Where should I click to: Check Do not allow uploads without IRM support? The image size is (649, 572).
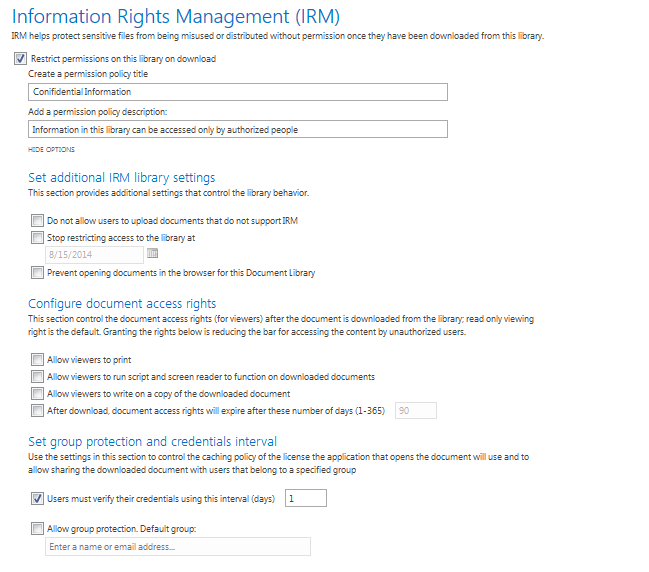(x=37, y=220)
